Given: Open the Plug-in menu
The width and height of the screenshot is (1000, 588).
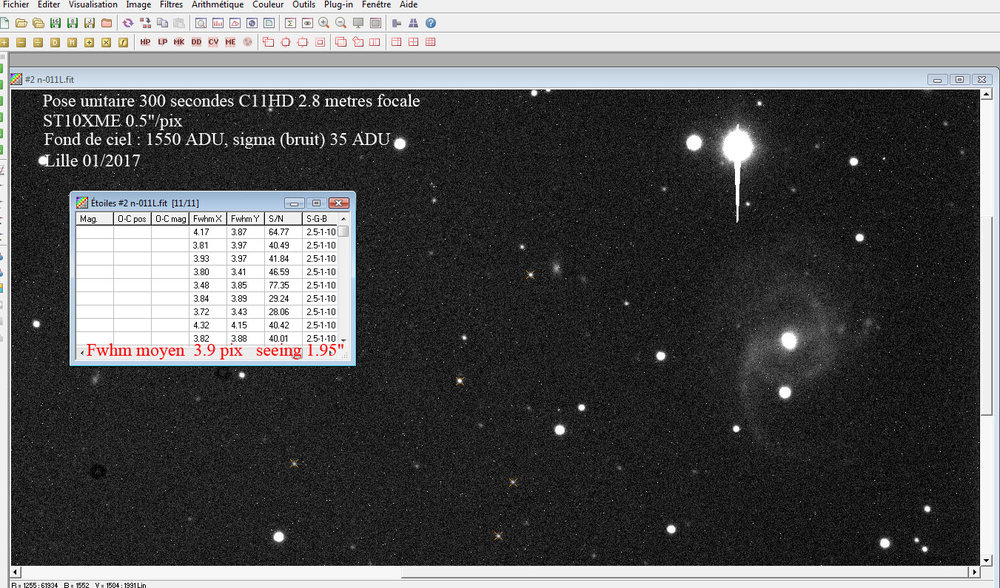Looking at the screenshot, I should pos(338,4).
